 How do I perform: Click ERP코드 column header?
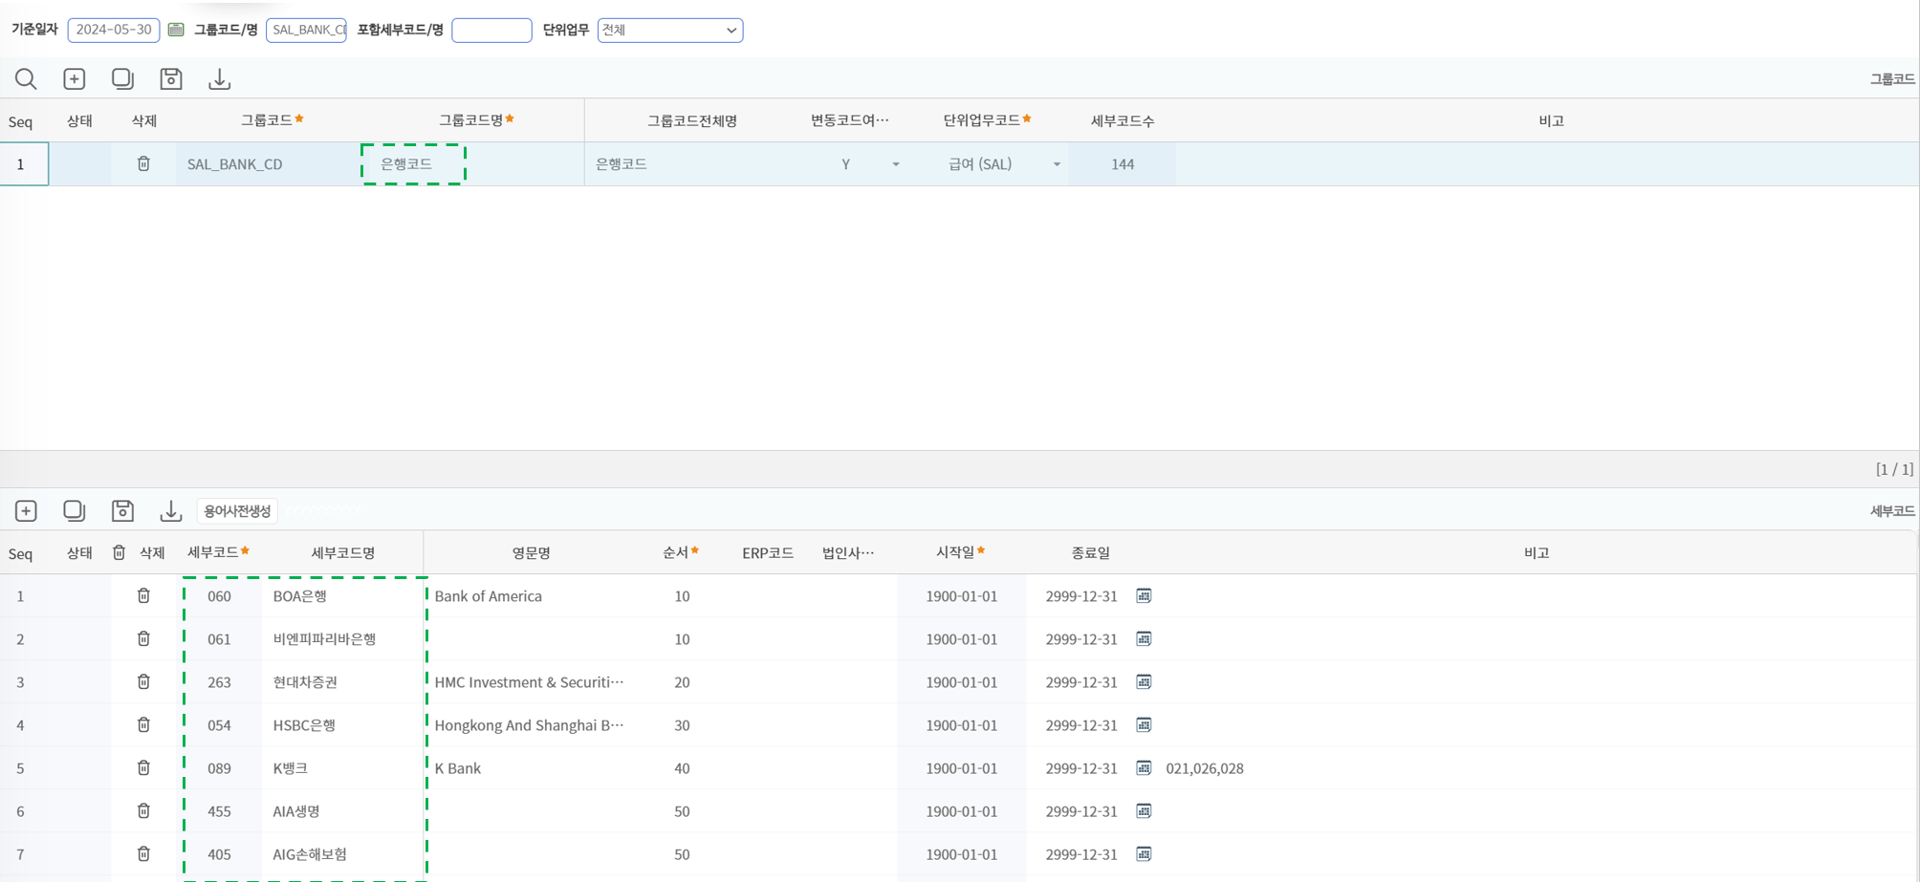[768, 553]
